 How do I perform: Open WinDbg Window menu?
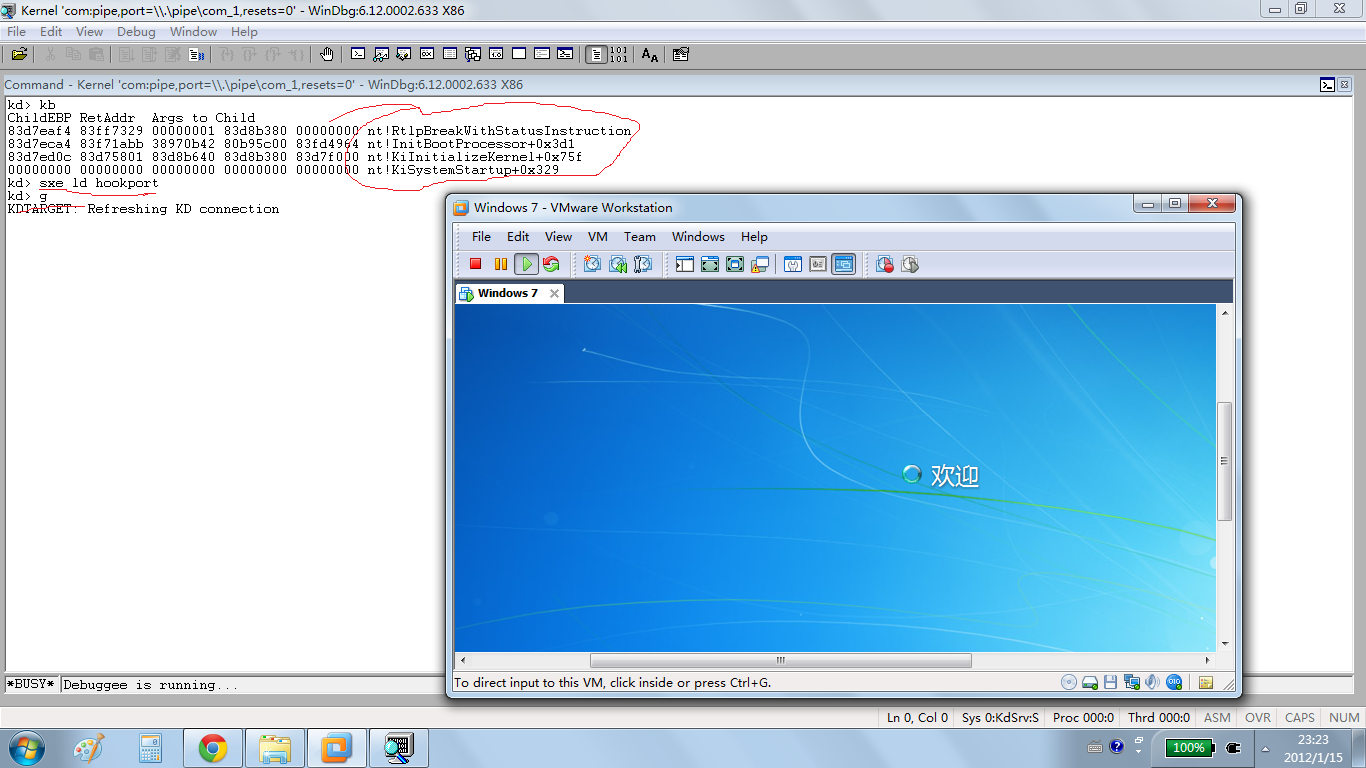pyautogui.click(x=193, y=32)
